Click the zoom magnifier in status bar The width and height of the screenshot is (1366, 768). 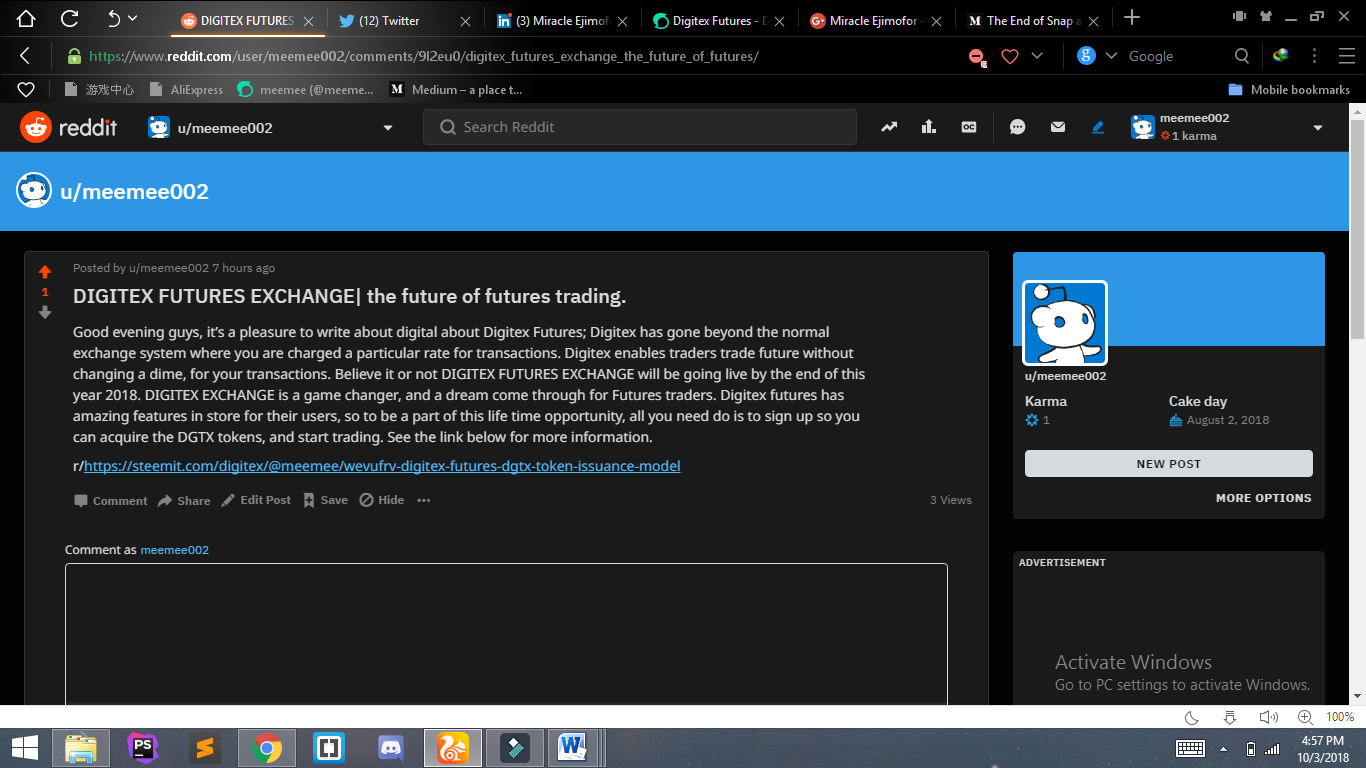point(1305,717)
